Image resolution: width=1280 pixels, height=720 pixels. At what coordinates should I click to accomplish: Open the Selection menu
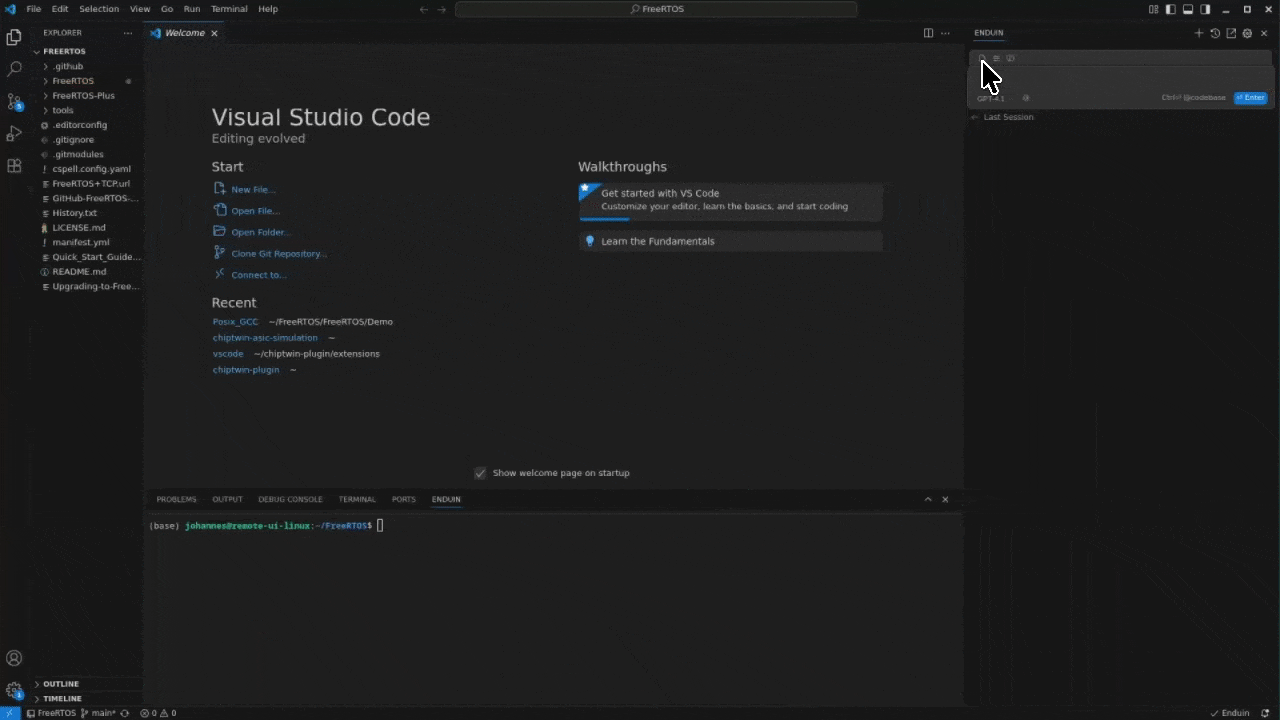point(99,9)
